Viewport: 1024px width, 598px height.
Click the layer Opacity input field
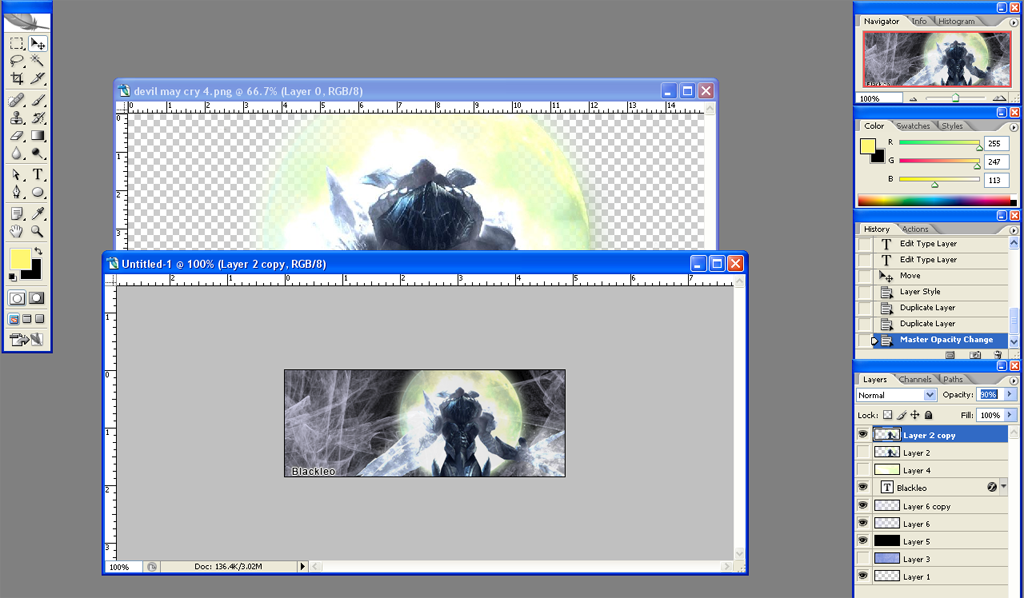click(989, 394)
